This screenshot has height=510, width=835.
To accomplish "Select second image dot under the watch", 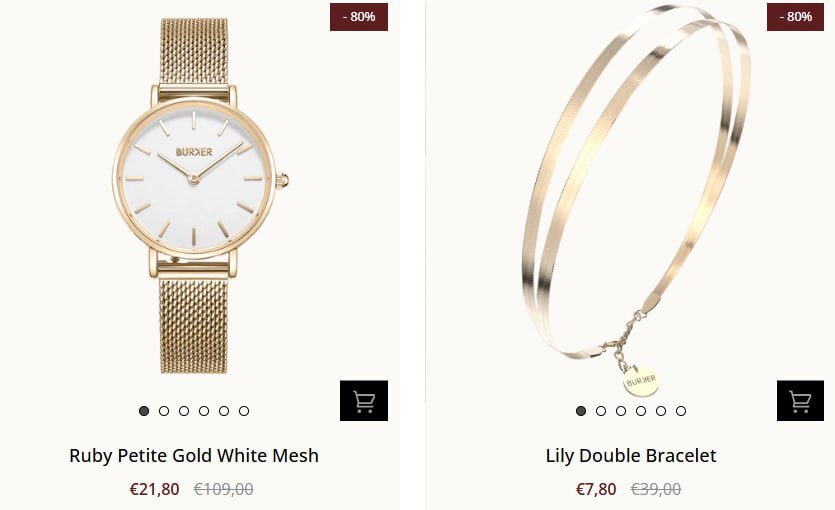I will [164, 411].
